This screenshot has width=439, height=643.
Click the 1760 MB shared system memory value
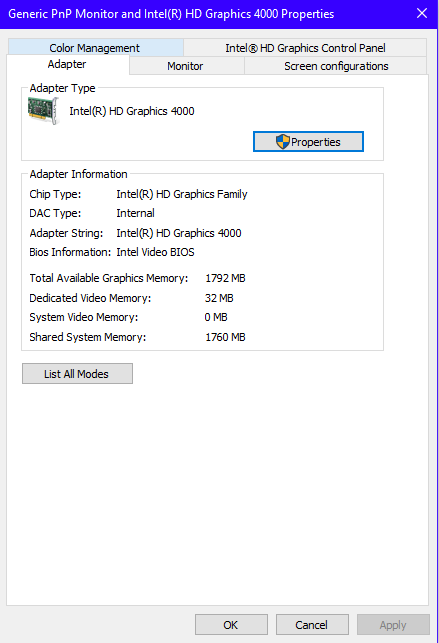(x=225, y=337)
